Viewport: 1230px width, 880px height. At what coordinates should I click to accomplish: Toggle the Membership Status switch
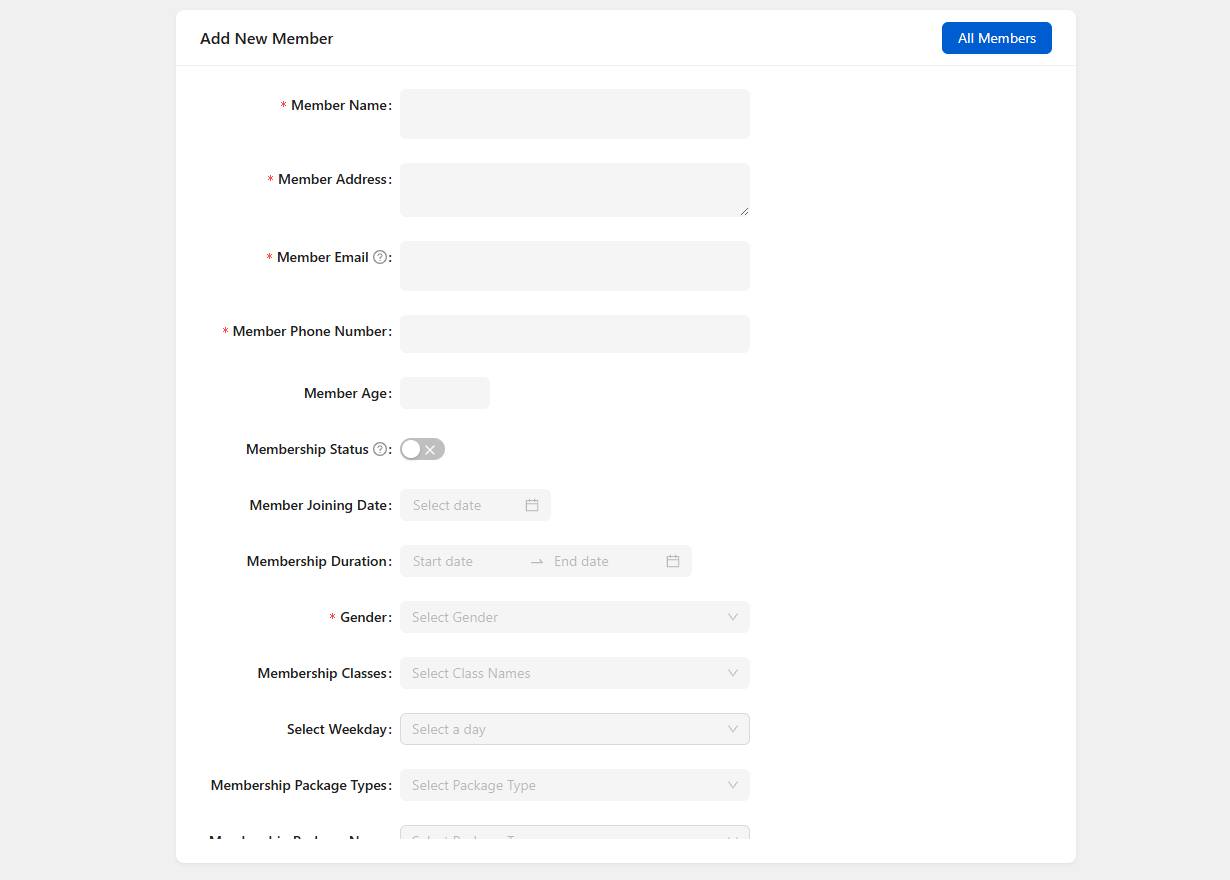(x=422, y=449)
